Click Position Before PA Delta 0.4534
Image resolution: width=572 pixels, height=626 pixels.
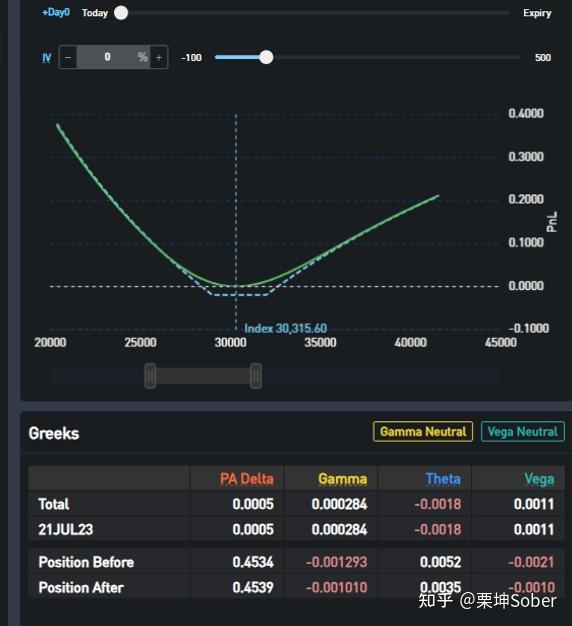pyautogui.click(x=253, y=562)
